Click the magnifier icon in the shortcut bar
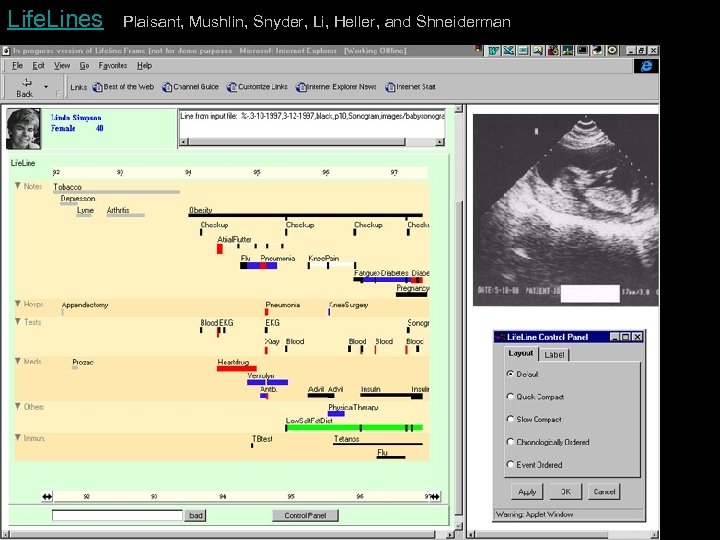Image resolution: width=720 pixels, height=540 pixels. (x=538, y=51)
